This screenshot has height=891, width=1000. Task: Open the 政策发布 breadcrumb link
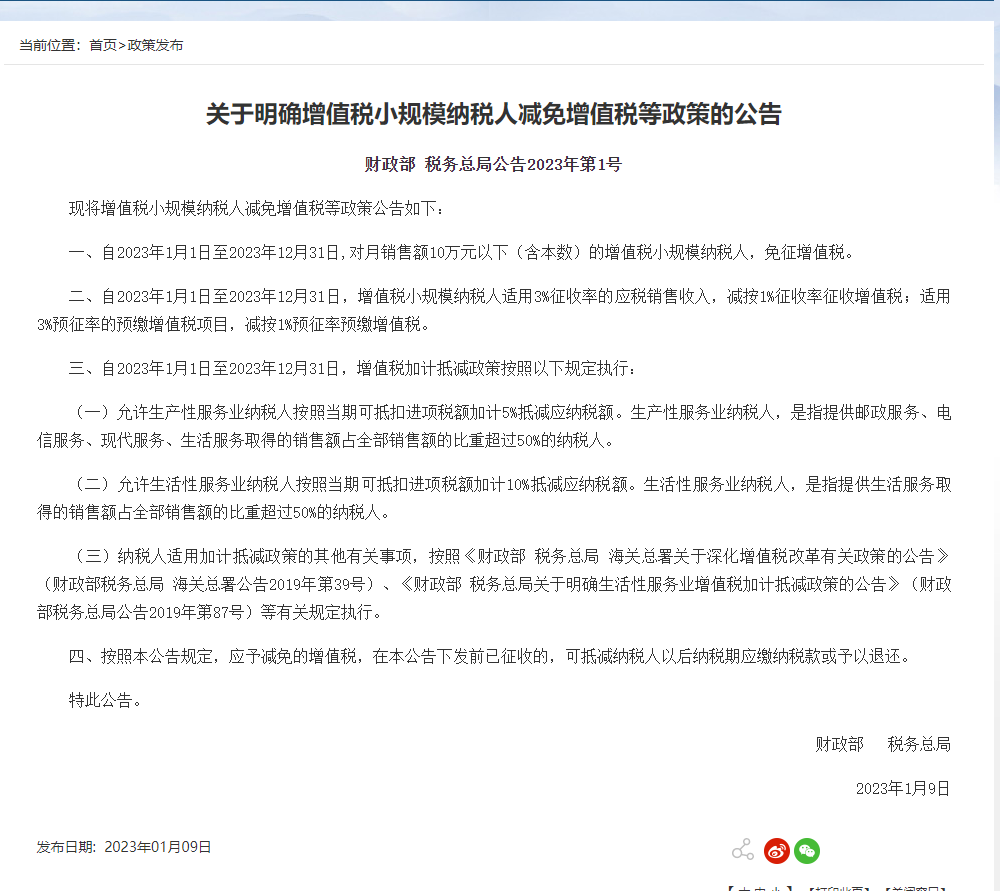155,45
